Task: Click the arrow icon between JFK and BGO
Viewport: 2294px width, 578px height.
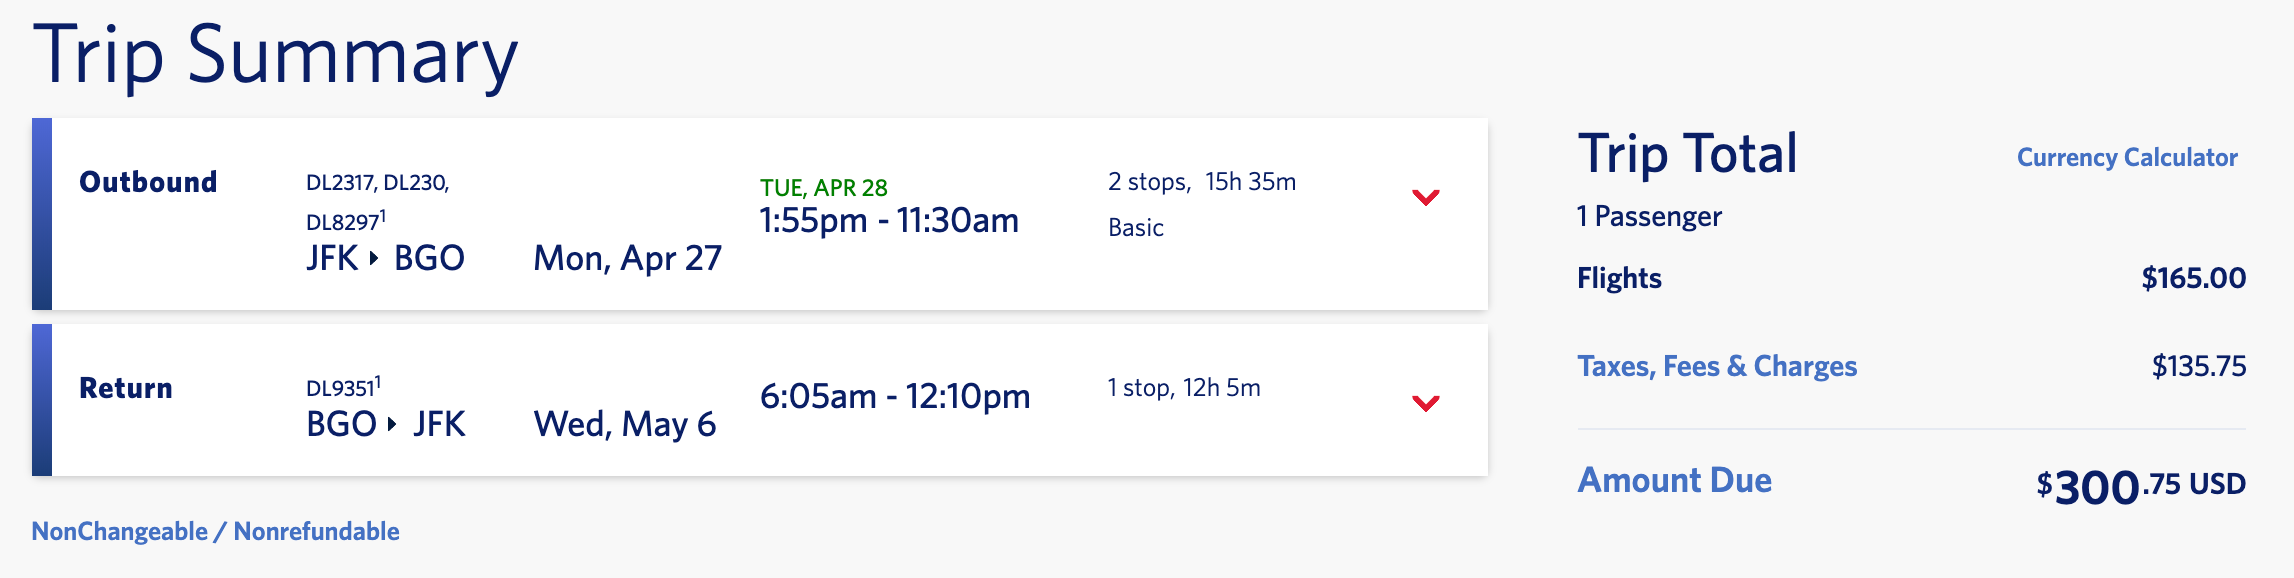Action: [374, 258]
